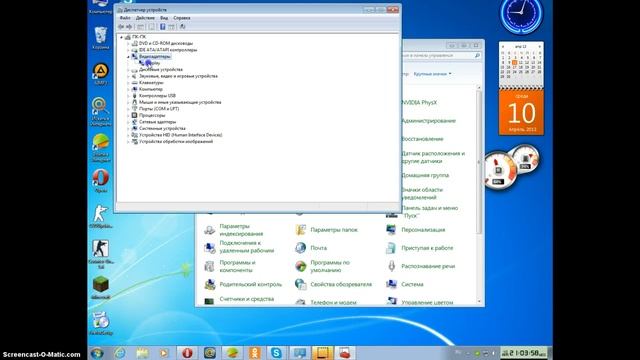Click the Система icon in Control Panel

(391, 284)
